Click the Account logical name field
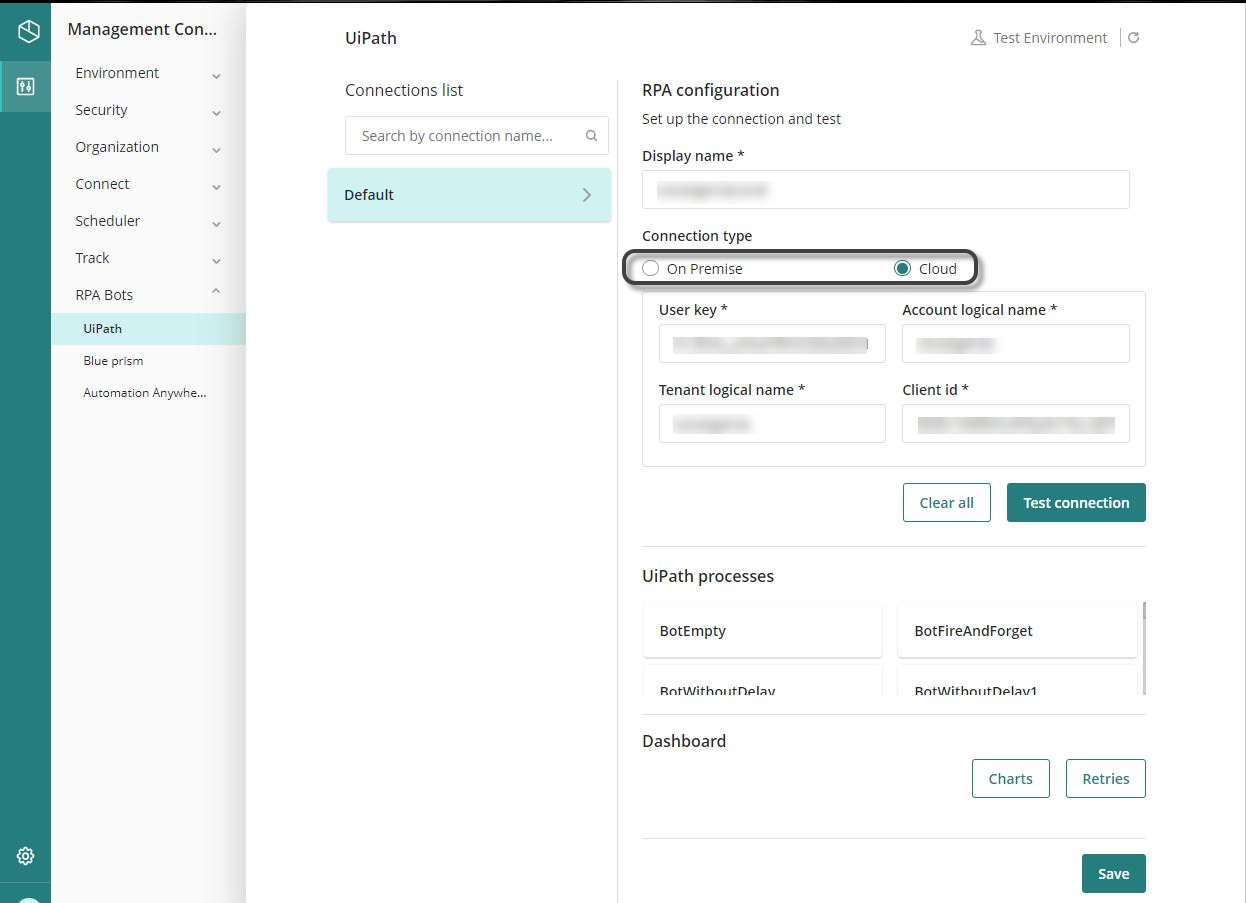1246x903 pixels. tap(1016, 343)
